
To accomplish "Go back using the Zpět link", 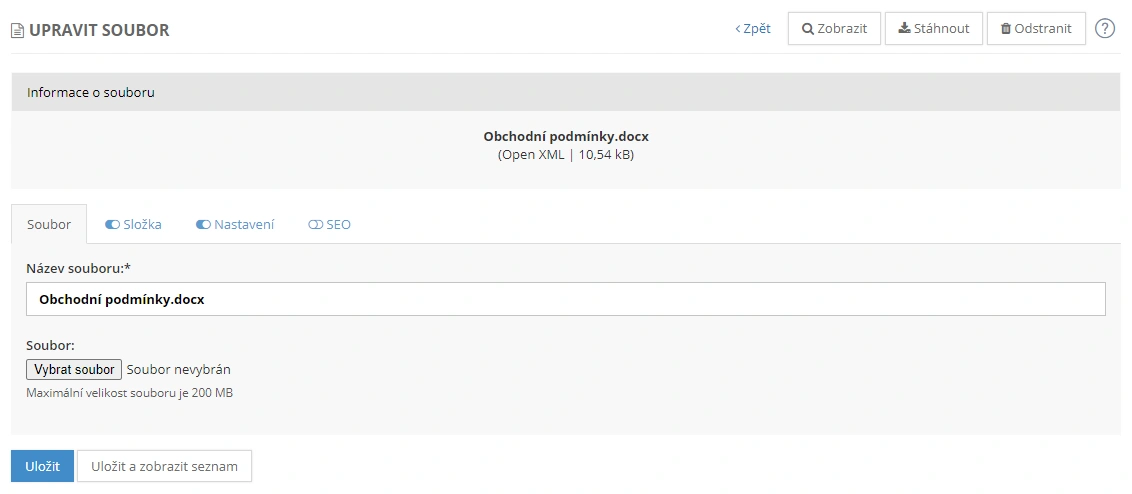I will (756, 29).
